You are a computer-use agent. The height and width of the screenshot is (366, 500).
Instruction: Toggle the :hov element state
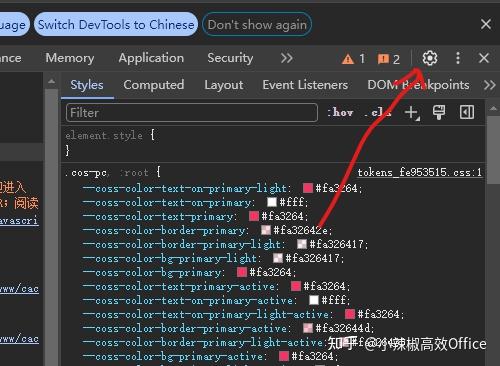(340, 113)
